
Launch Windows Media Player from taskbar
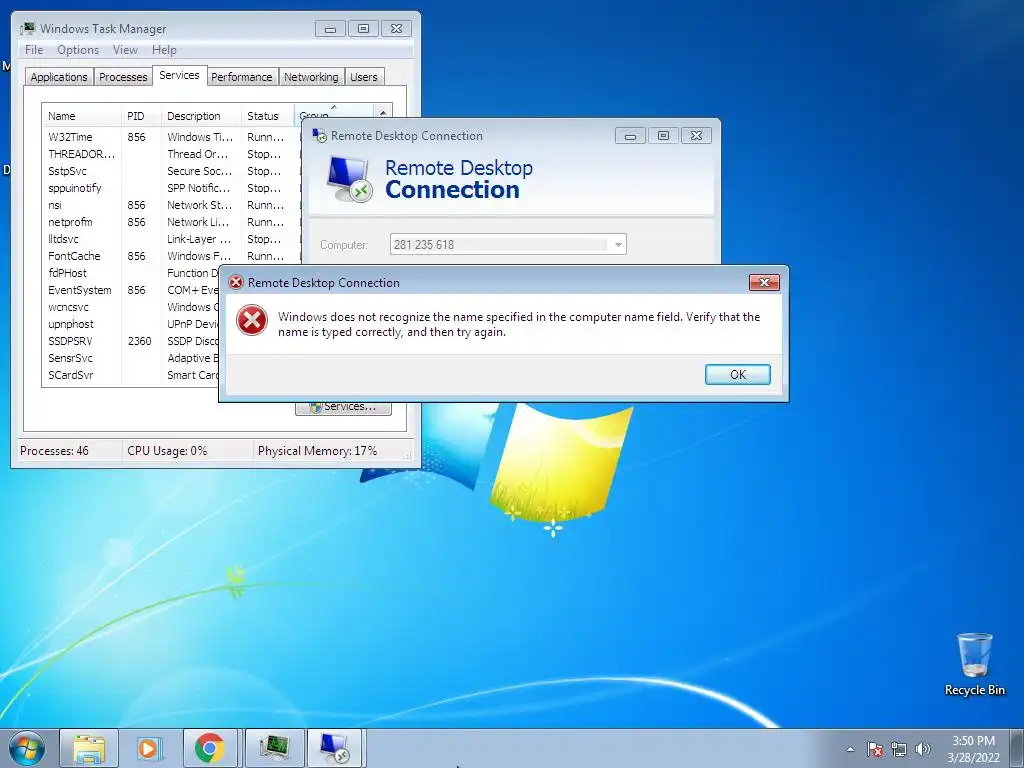(150, 748)
